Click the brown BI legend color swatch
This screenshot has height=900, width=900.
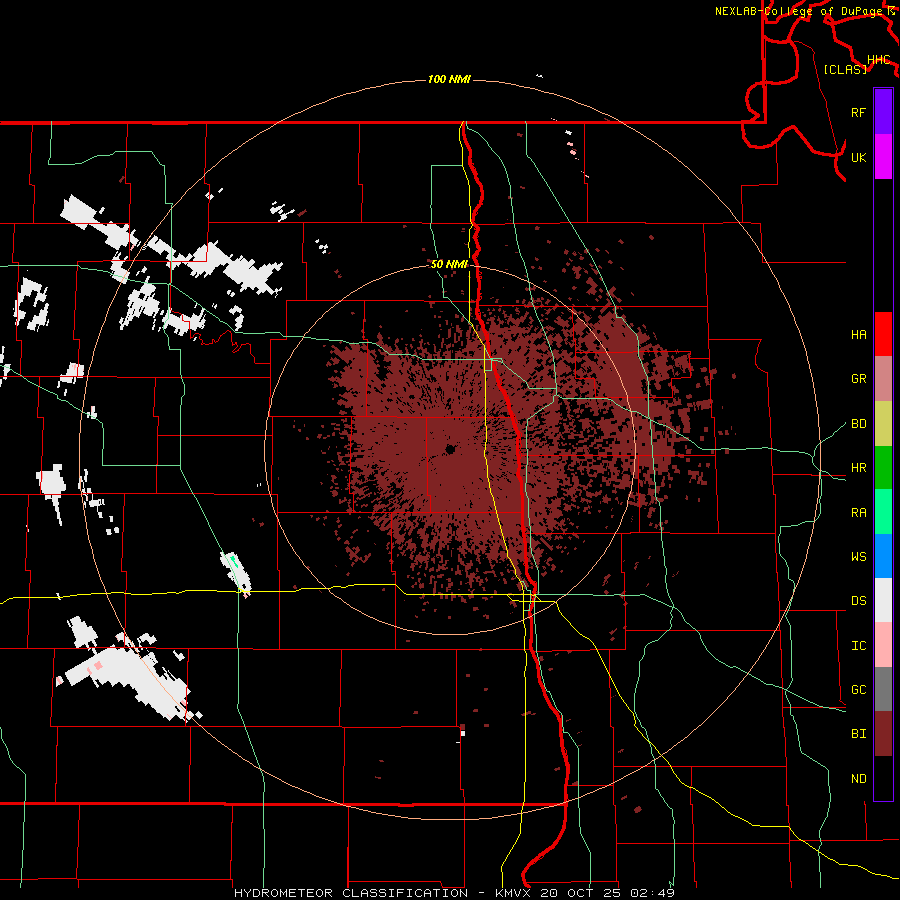[883, 734]
